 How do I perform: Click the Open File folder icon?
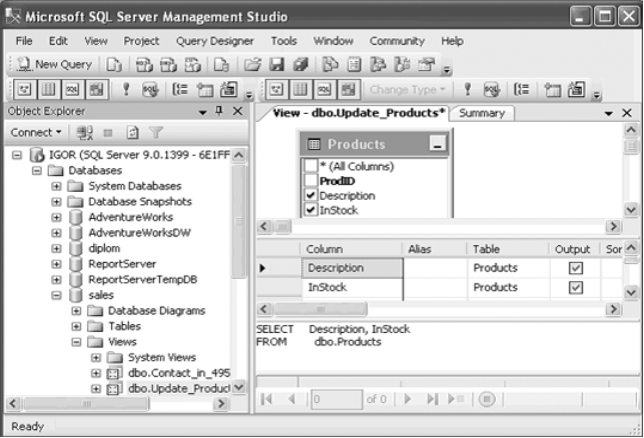tap(253, 65)
